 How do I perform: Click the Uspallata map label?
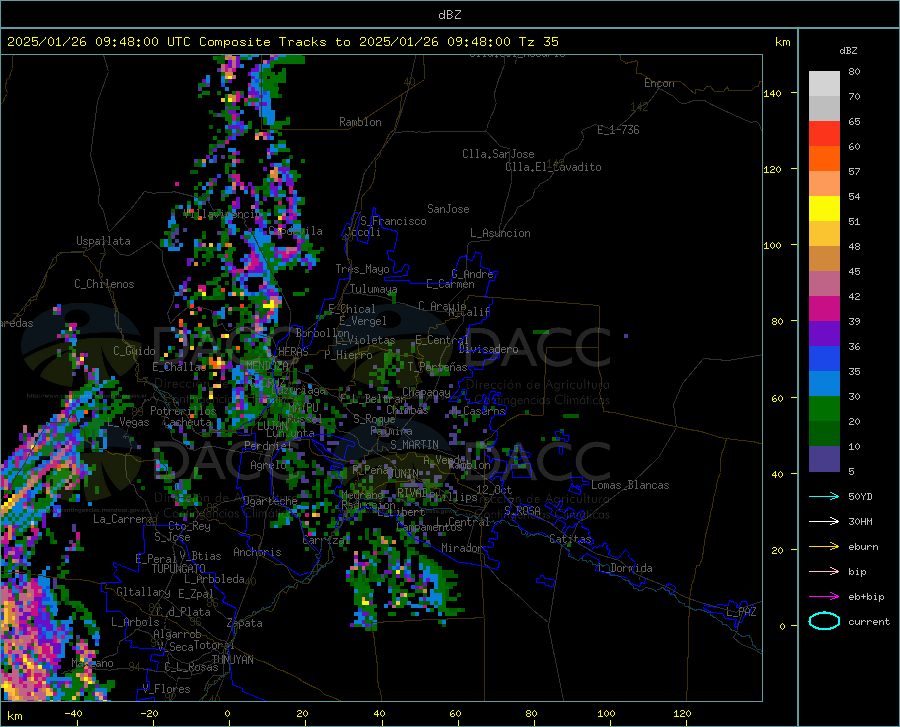(103, 241)
